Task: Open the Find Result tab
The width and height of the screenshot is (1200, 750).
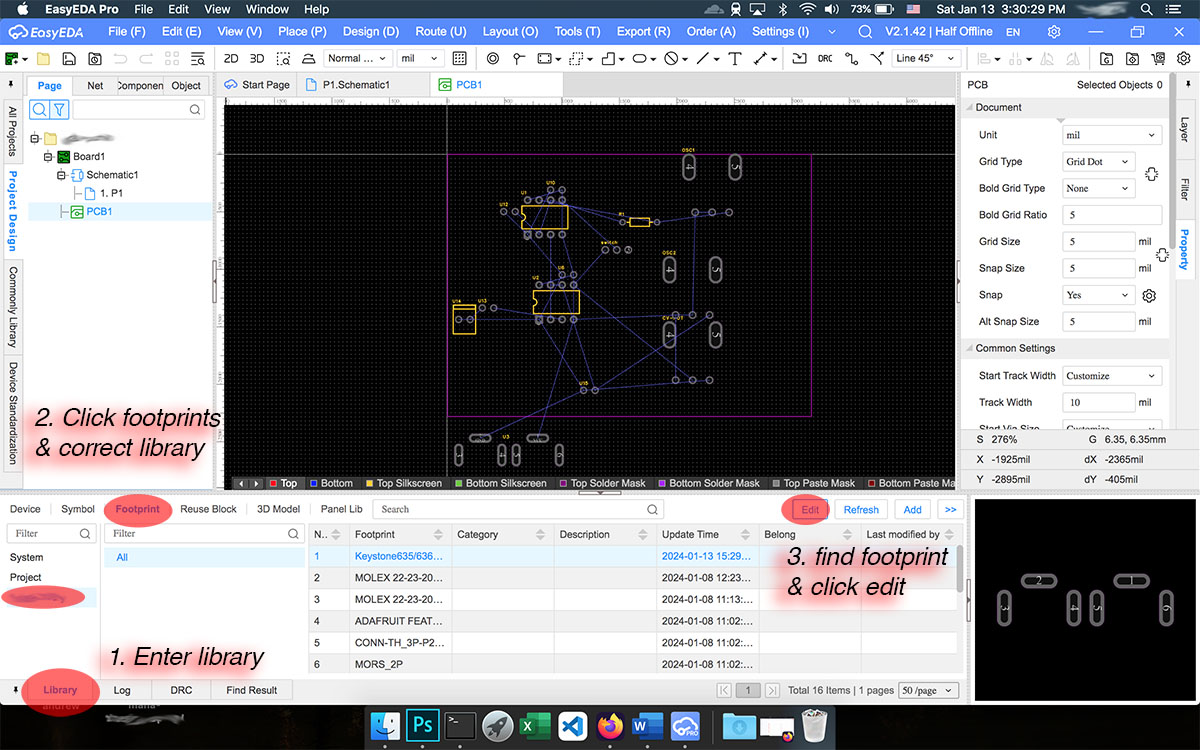Action: (251, 690)
